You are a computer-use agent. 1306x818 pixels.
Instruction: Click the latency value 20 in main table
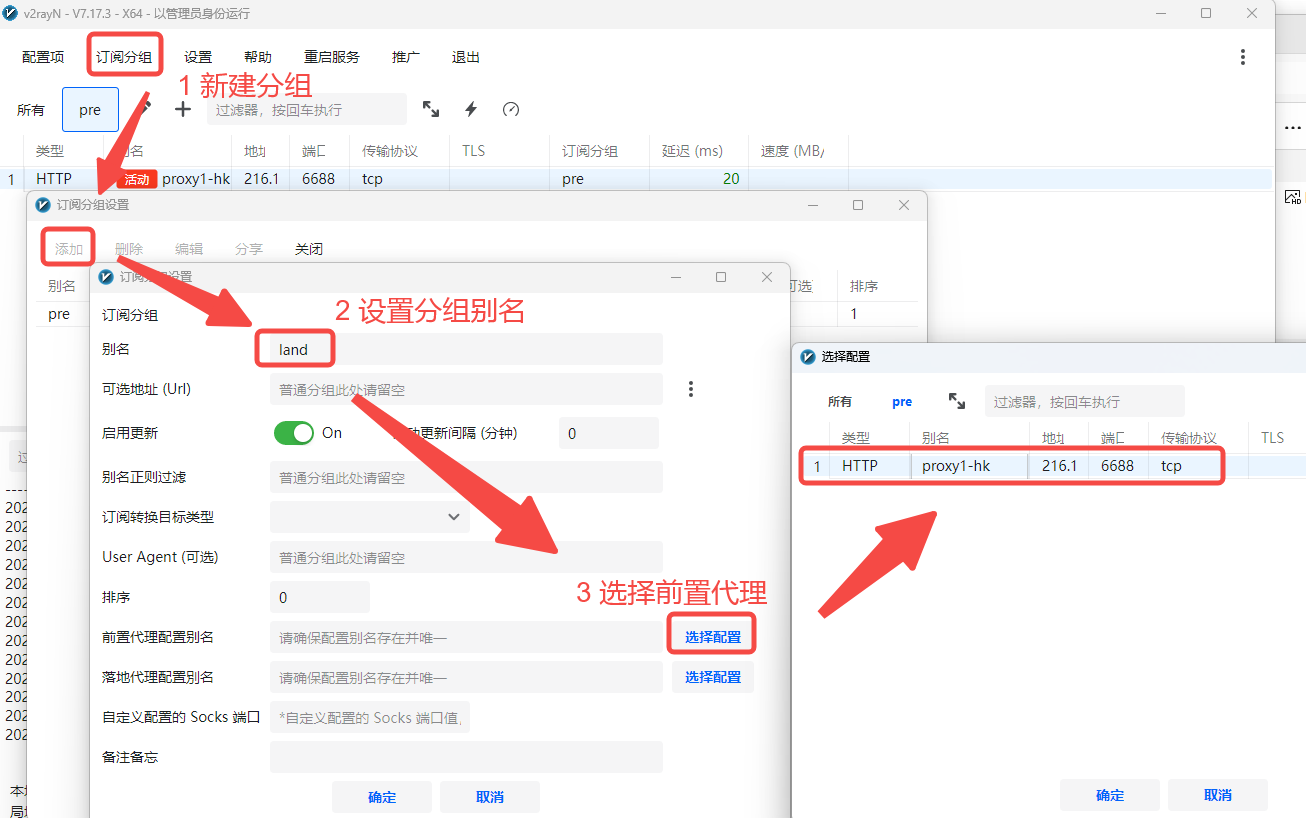tap(731, 179)
